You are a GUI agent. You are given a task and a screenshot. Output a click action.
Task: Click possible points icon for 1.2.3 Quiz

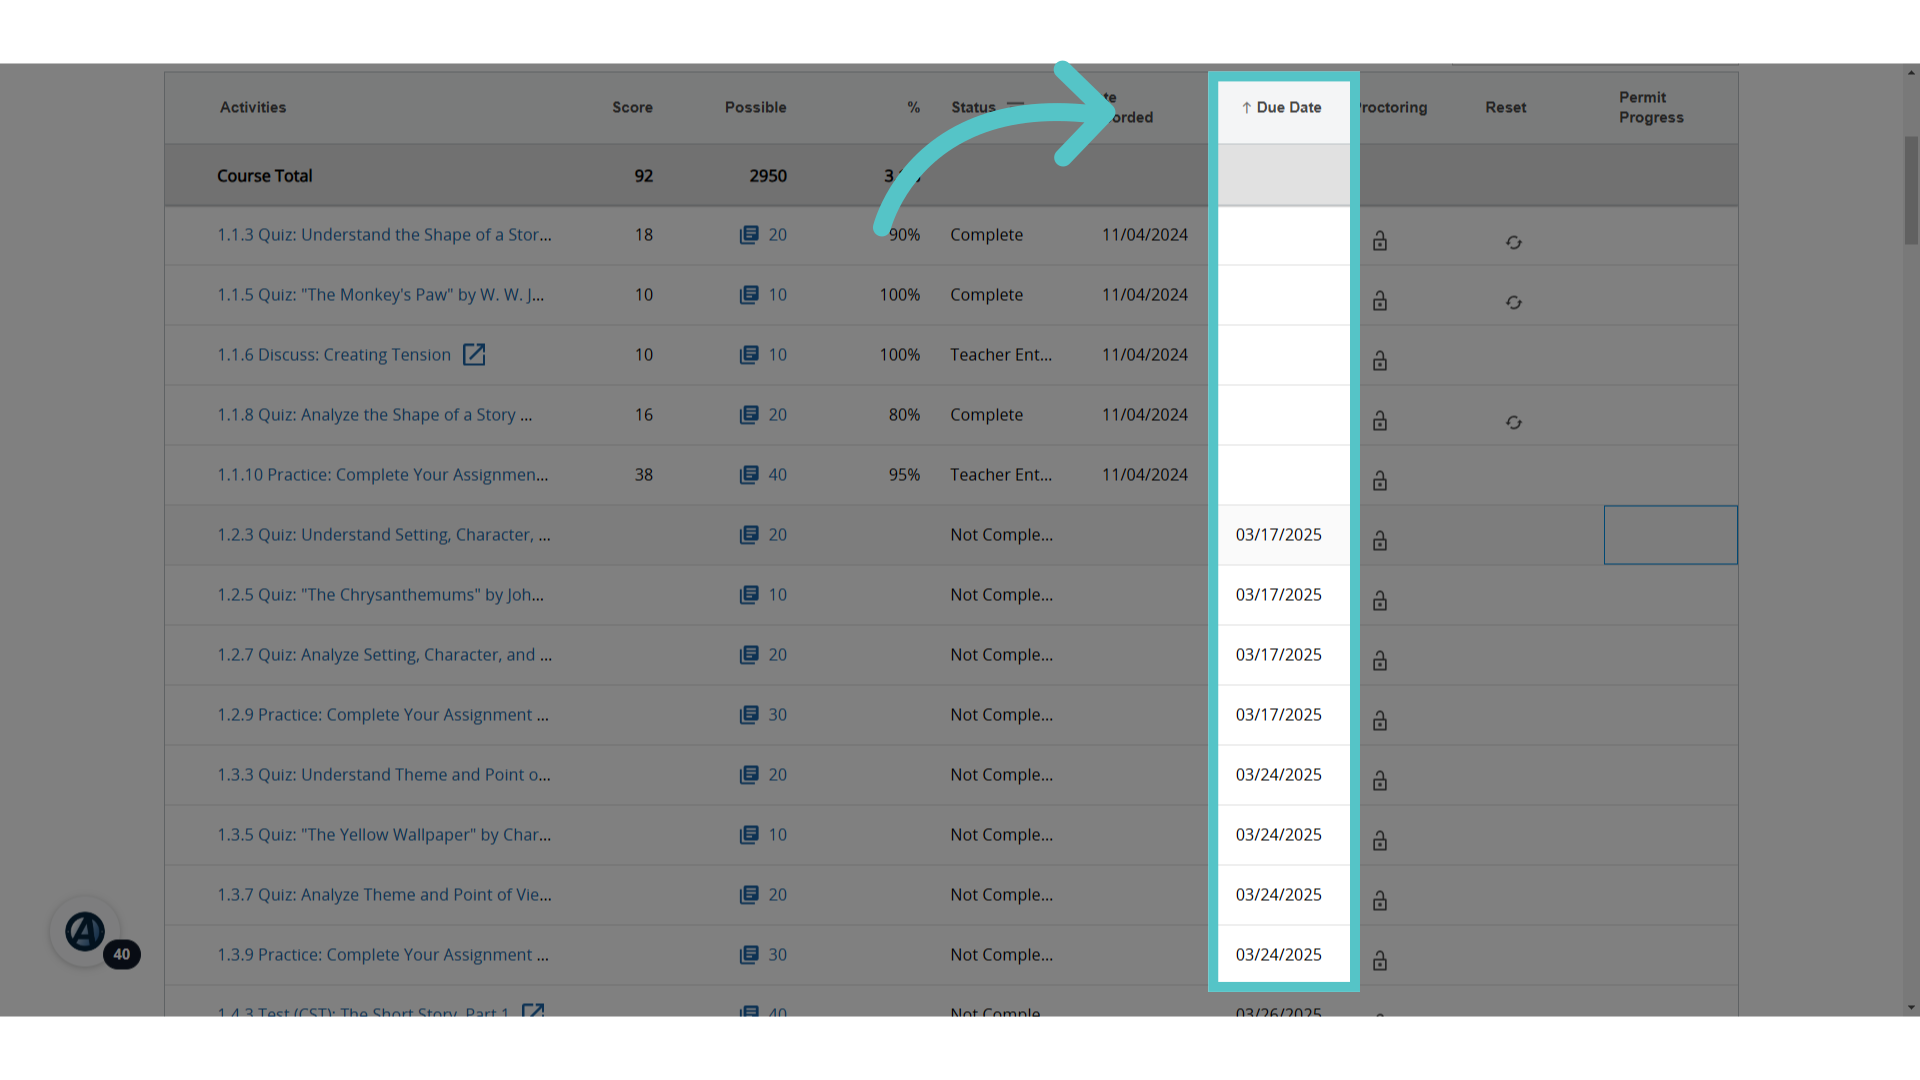pos(749,535)
